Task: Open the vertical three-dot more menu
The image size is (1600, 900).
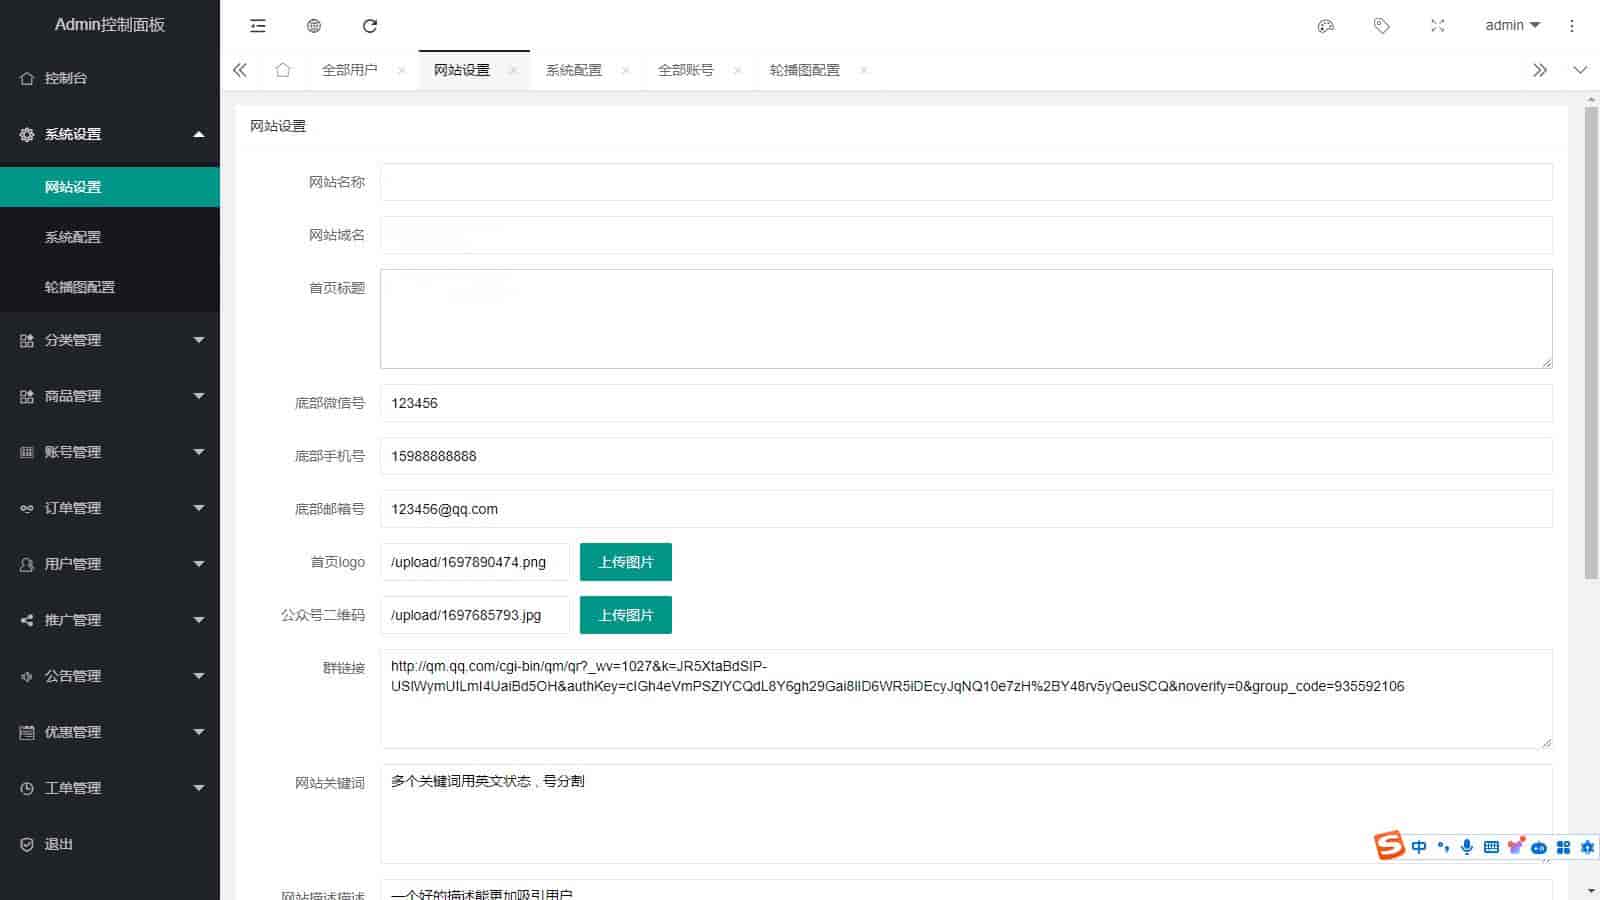Action: pos(1572,26)
